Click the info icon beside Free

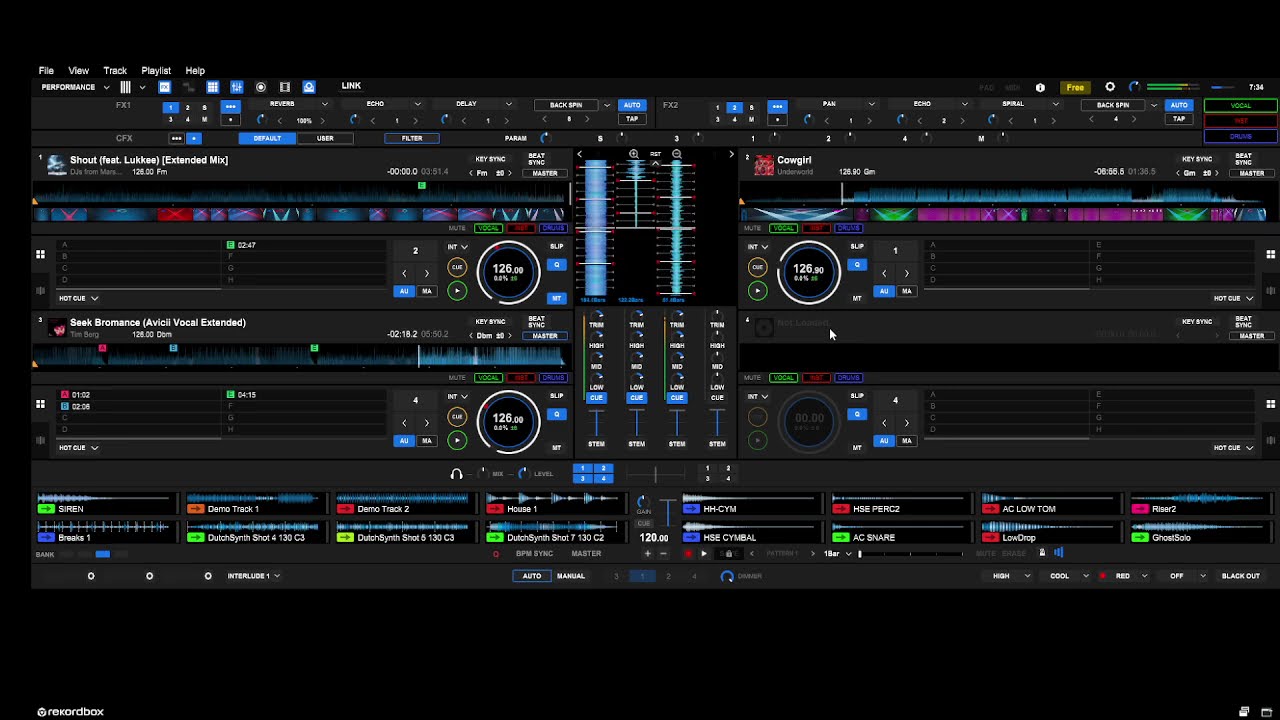(x=1040, y=87)
